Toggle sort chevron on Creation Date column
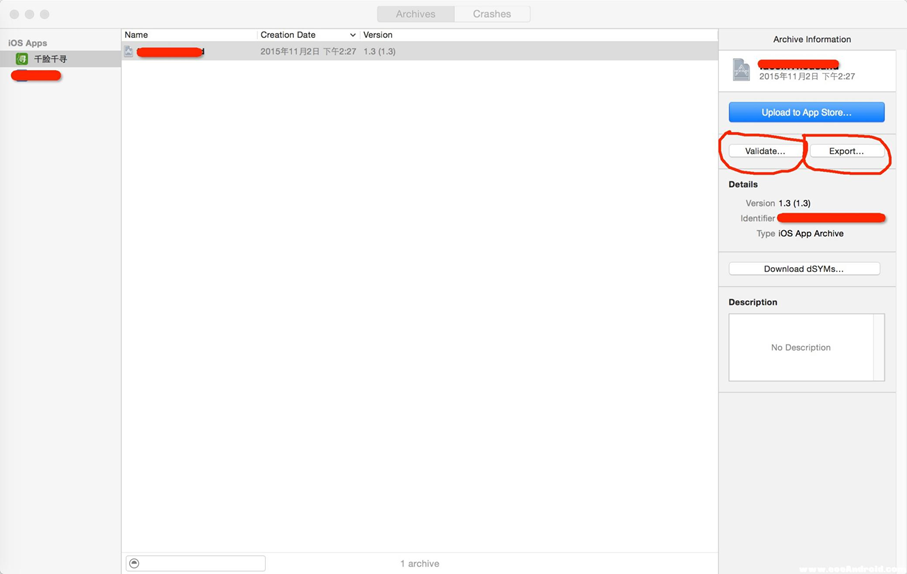This screenshot has width=907, height=574. point(352,35)
